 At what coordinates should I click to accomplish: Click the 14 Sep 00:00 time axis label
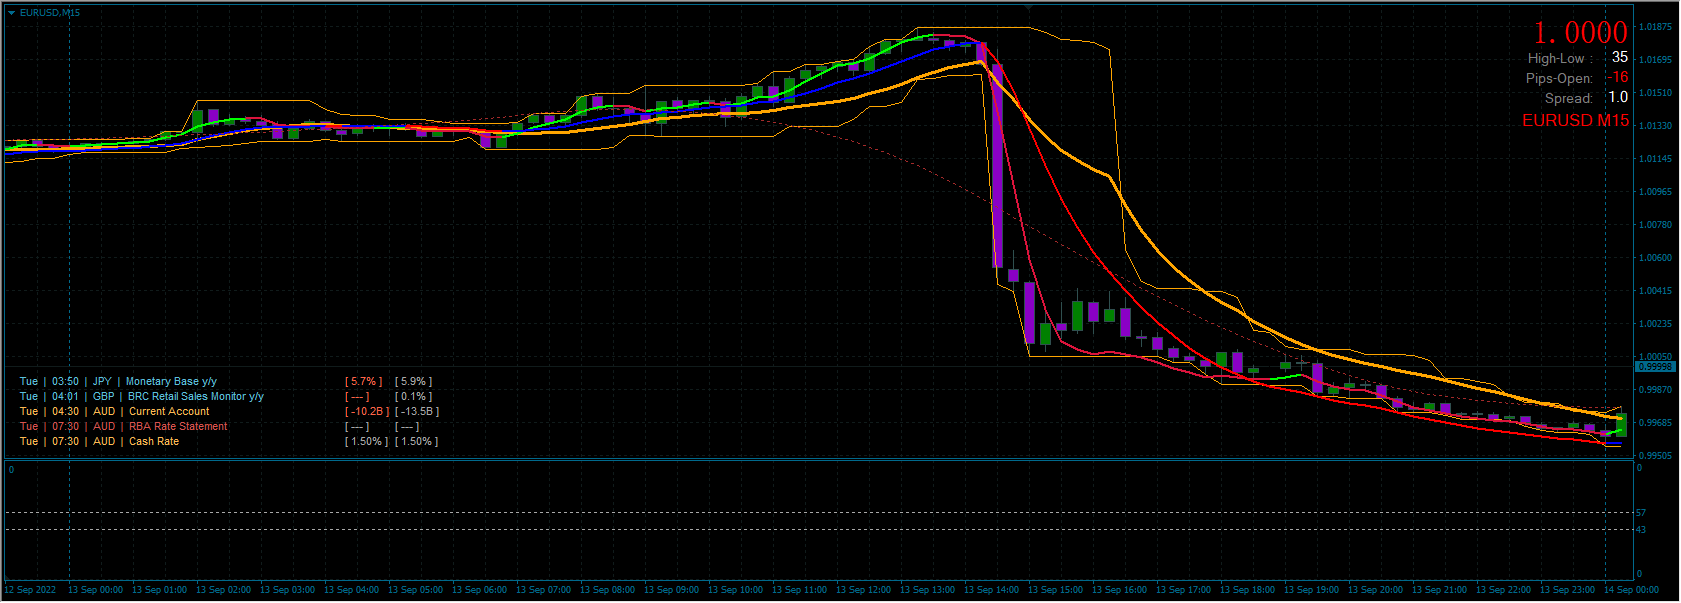tap(1631, 590)
